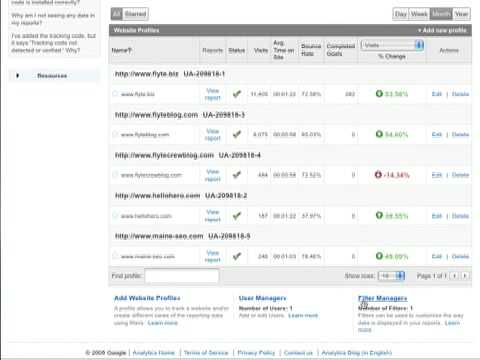
Task: Open View report for www.flytecrewblog.com
Action: pos(213,175)
